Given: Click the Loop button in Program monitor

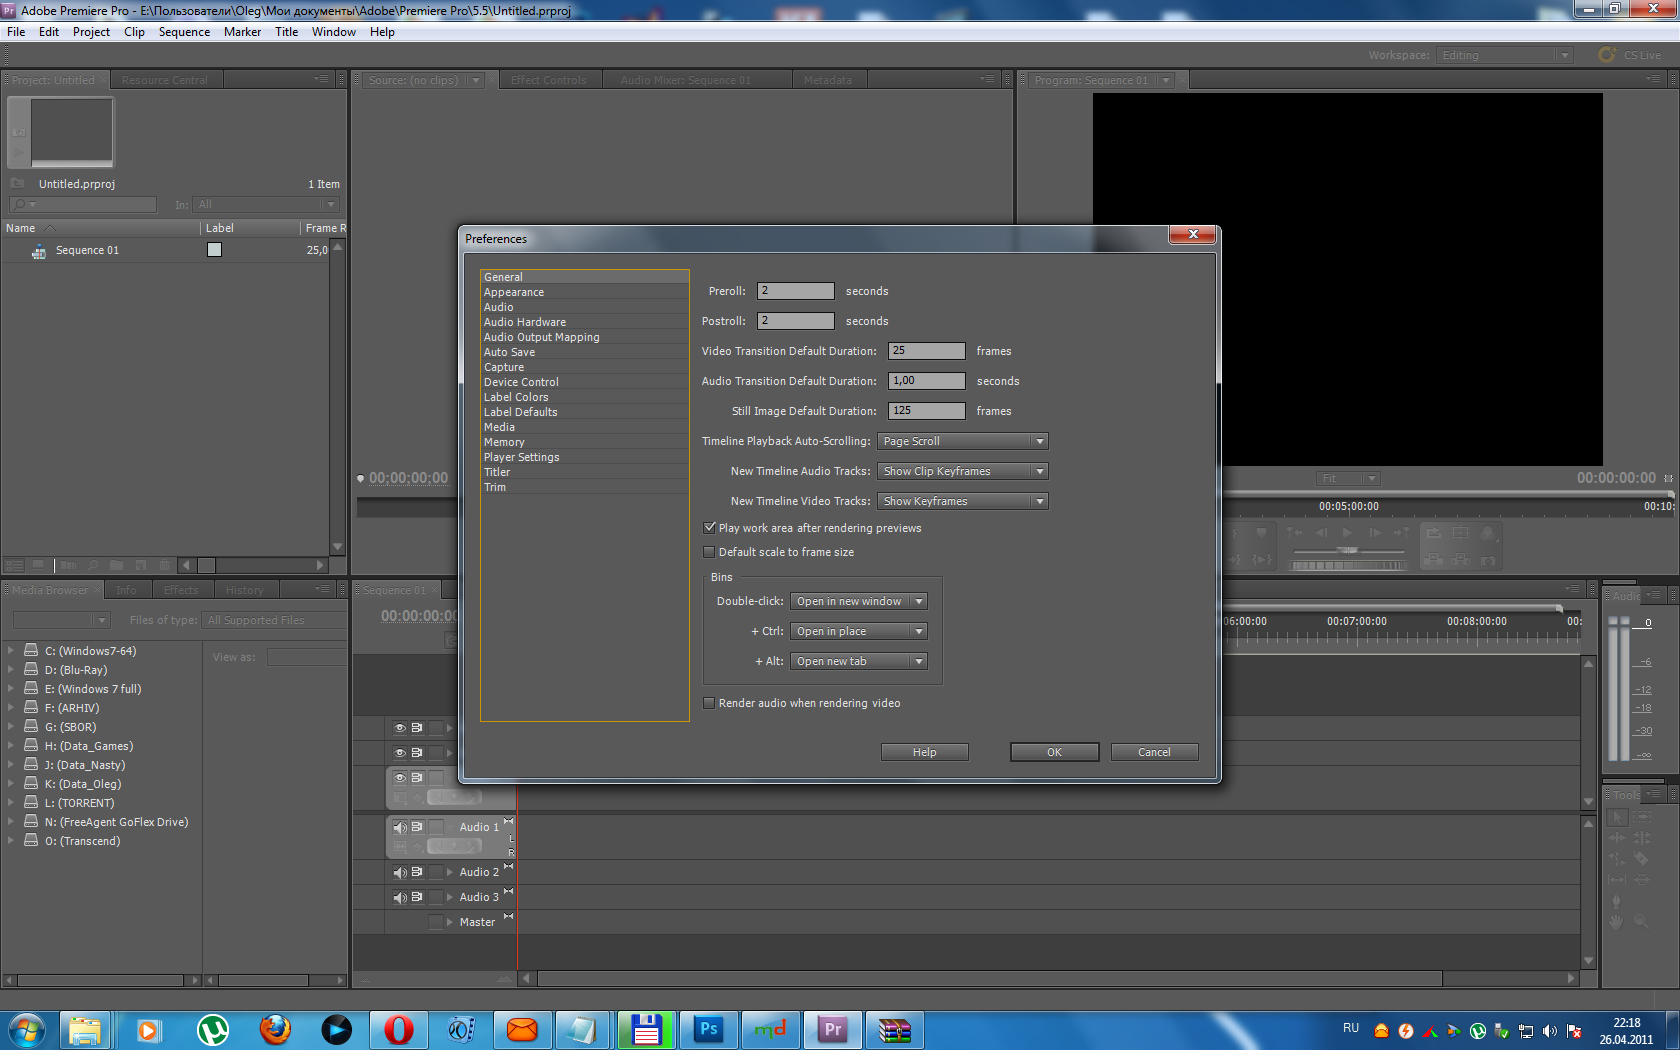Looking at the screenshot, I should [1433, 533].
